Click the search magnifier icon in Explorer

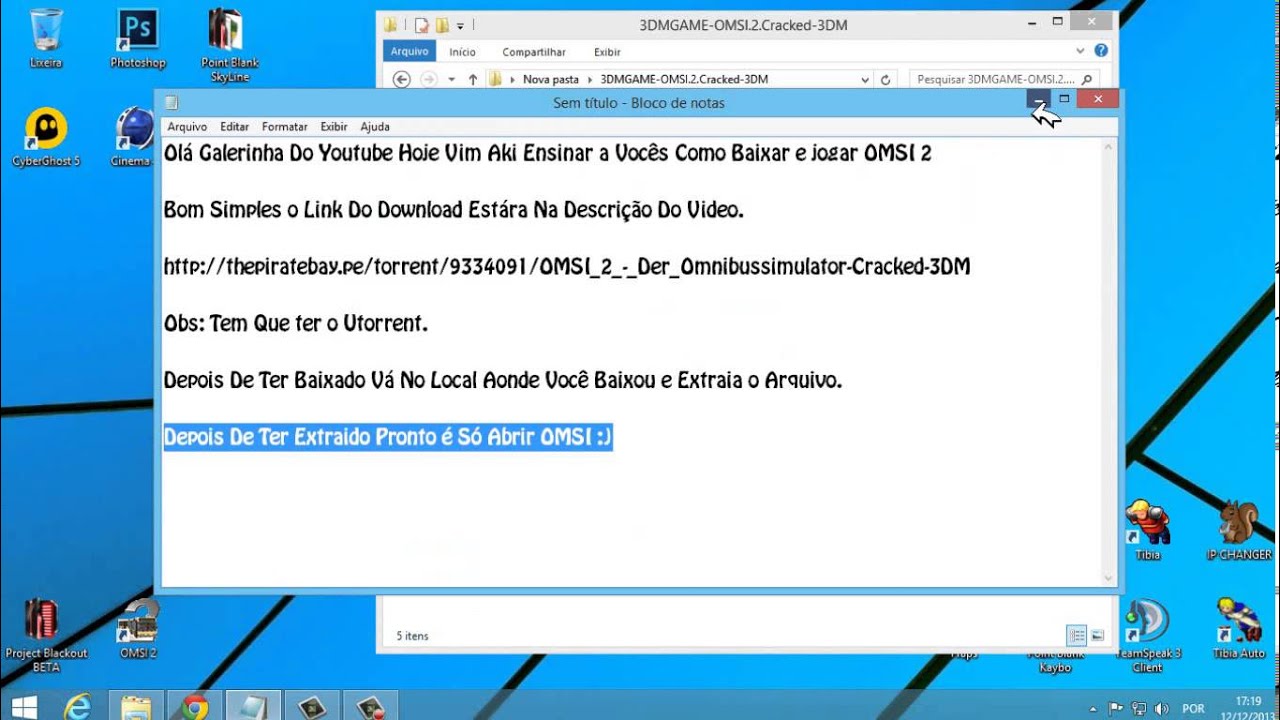click(x=1087, y=78)
